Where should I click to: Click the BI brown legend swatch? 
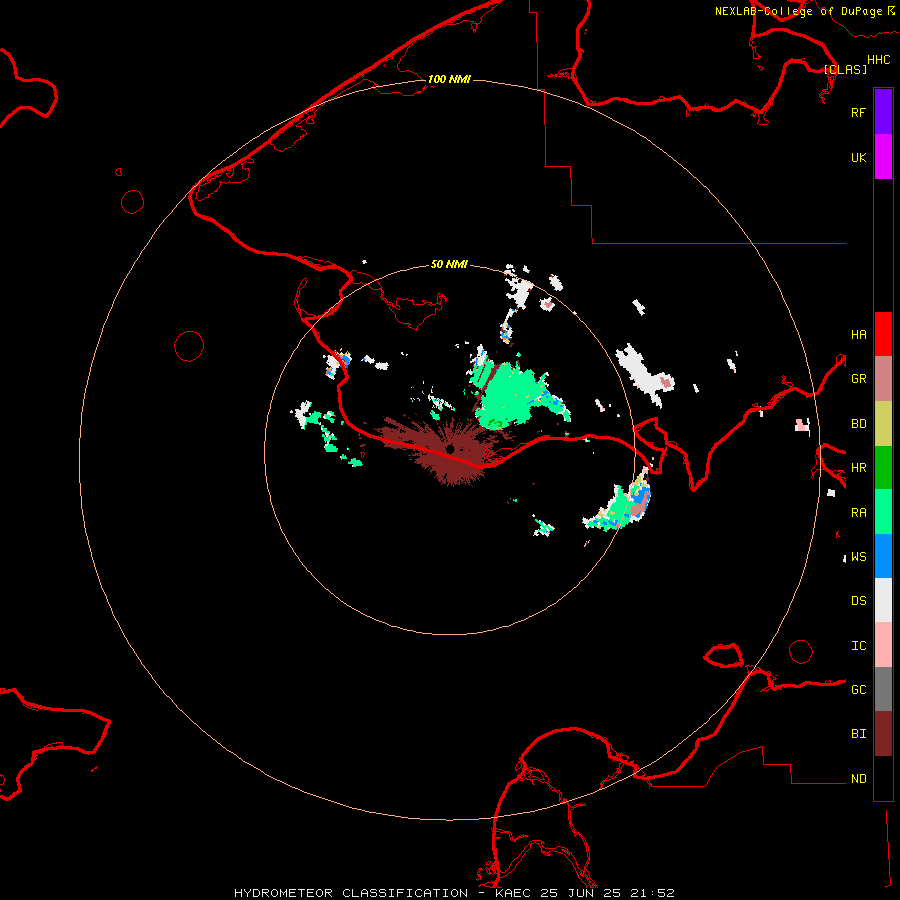point(883,734)
